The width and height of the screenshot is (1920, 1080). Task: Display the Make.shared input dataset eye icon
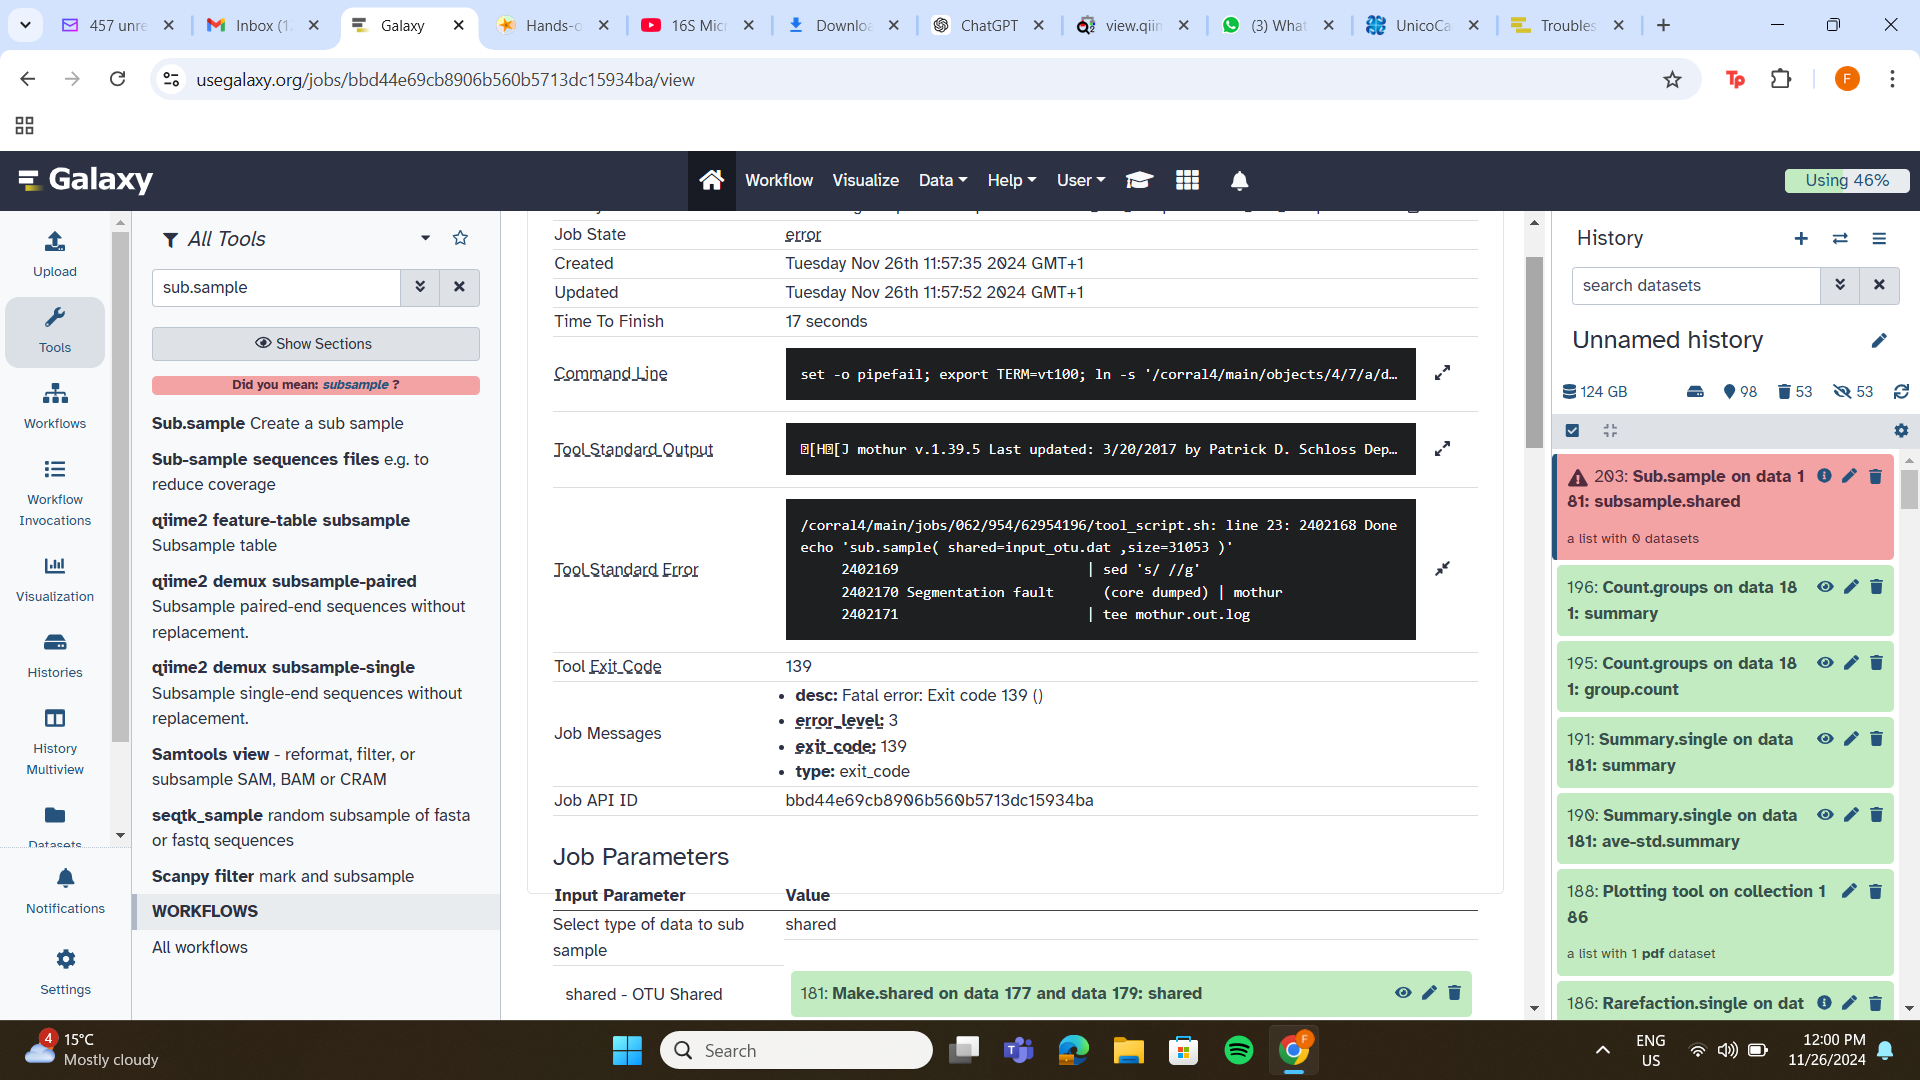click(x=1403, y=993)
